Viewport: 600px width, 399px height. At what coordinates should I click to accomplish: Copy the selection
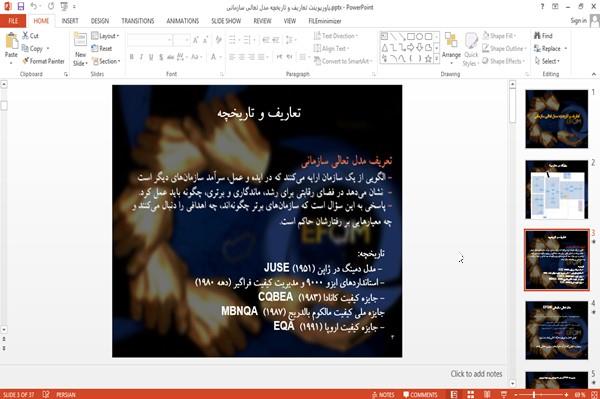coord(33,49)
